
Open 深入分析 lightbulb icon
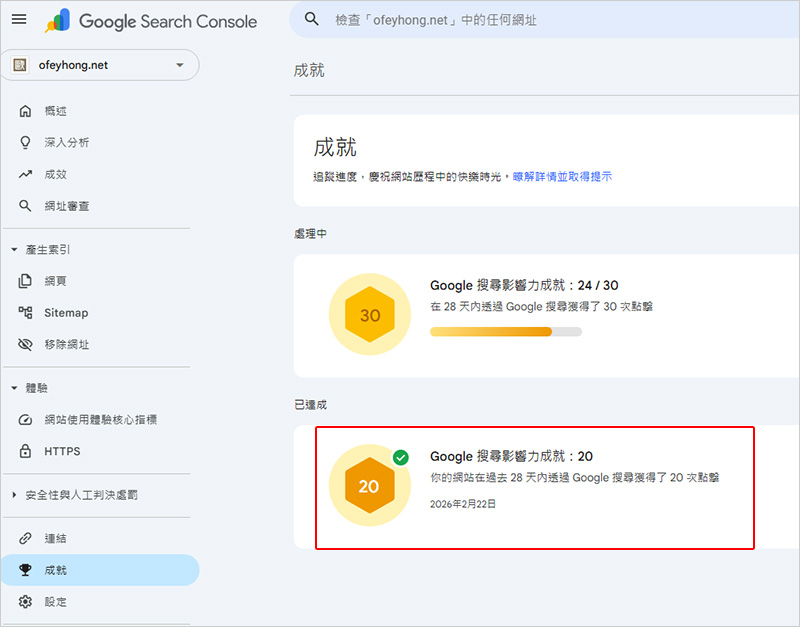click(26, 143)
